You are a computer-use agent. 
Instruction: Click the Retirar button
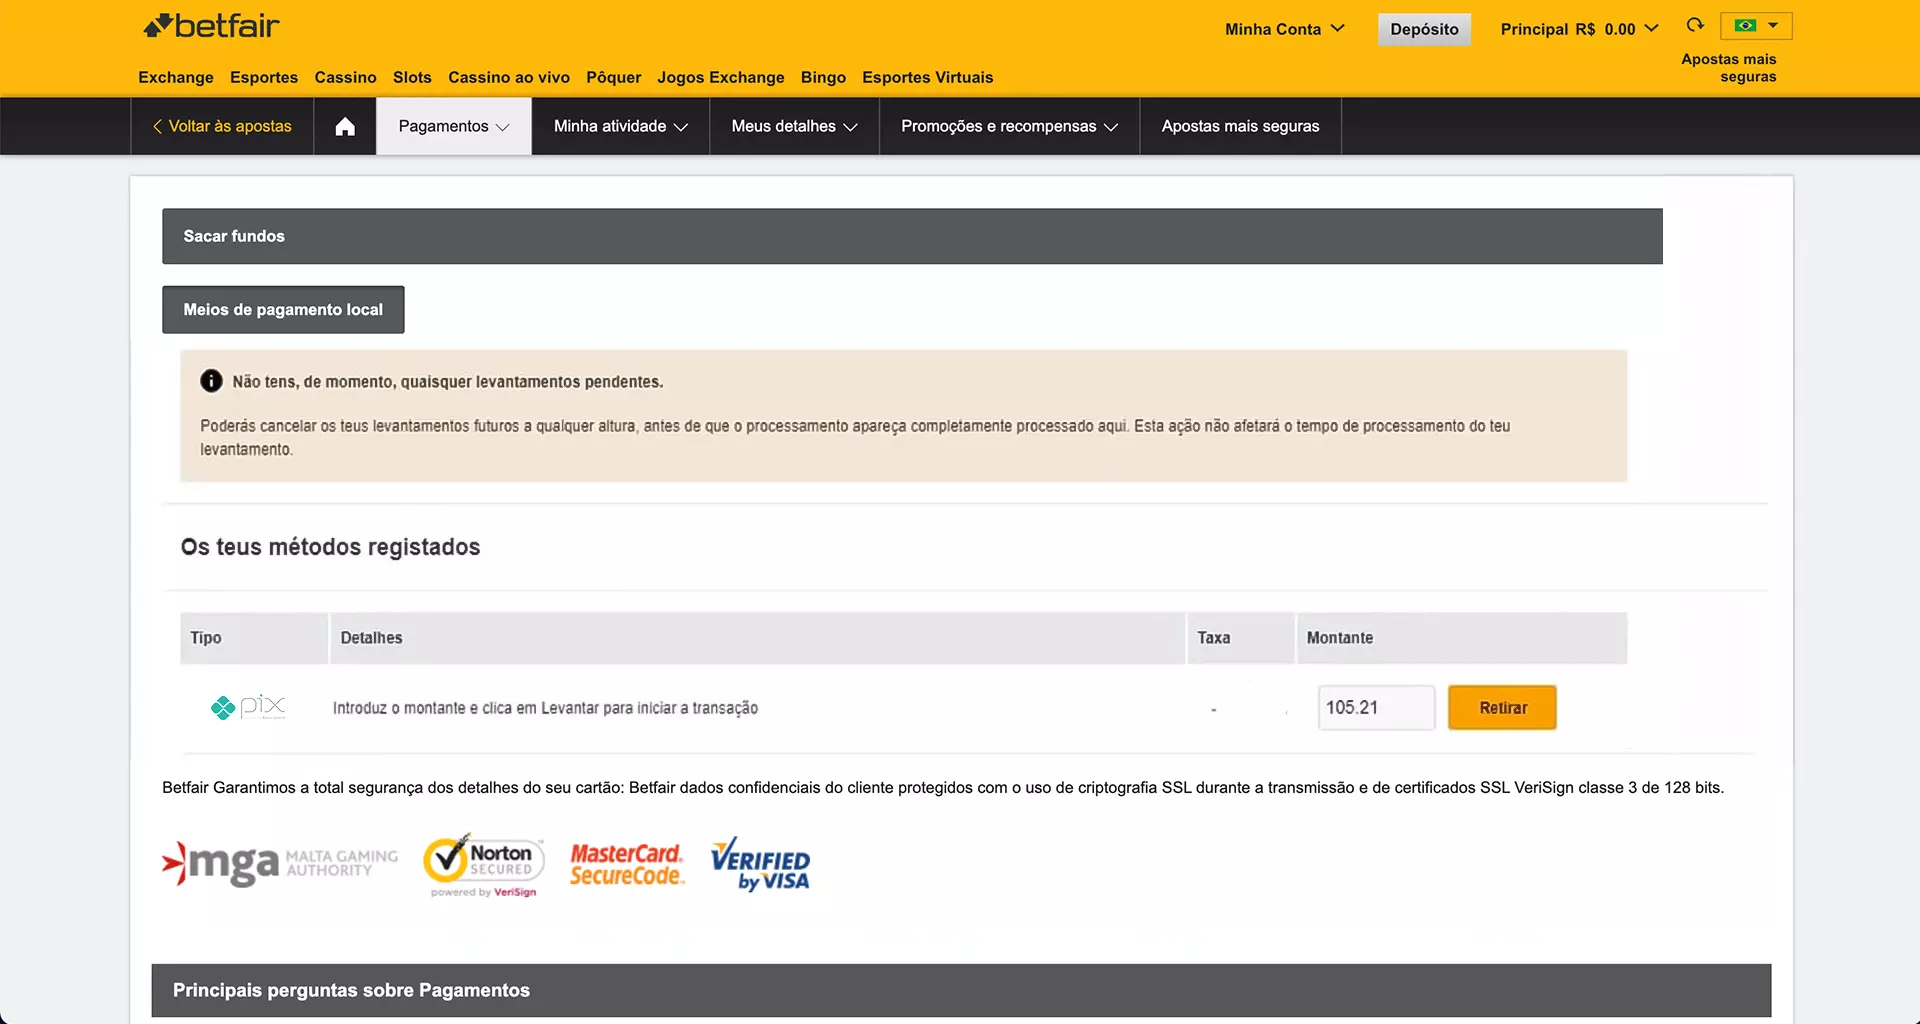pyautogui.click(x=1502, y=707)
